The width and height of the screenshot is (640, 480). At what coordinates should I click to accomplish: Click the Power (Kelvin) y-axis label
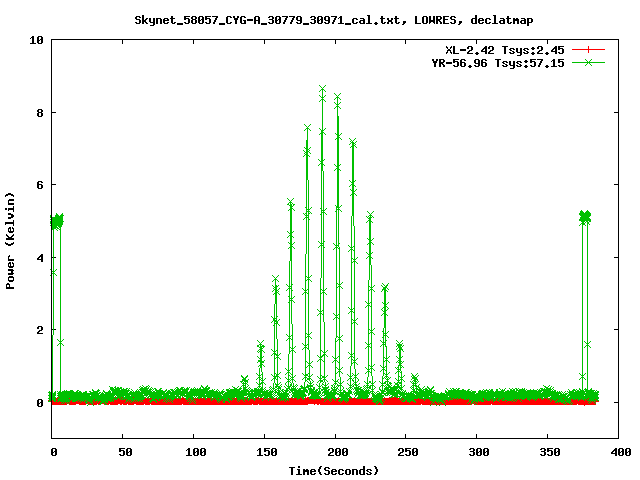pos(10,241)
